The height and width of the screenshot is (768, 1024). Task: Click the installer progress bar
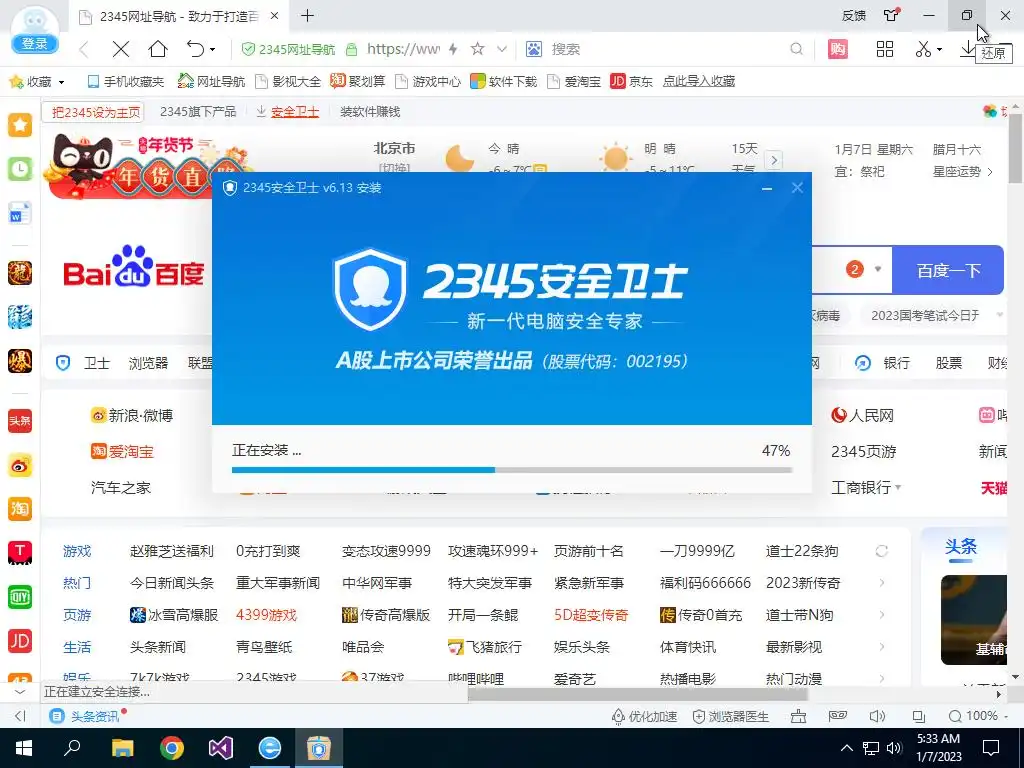511,470
